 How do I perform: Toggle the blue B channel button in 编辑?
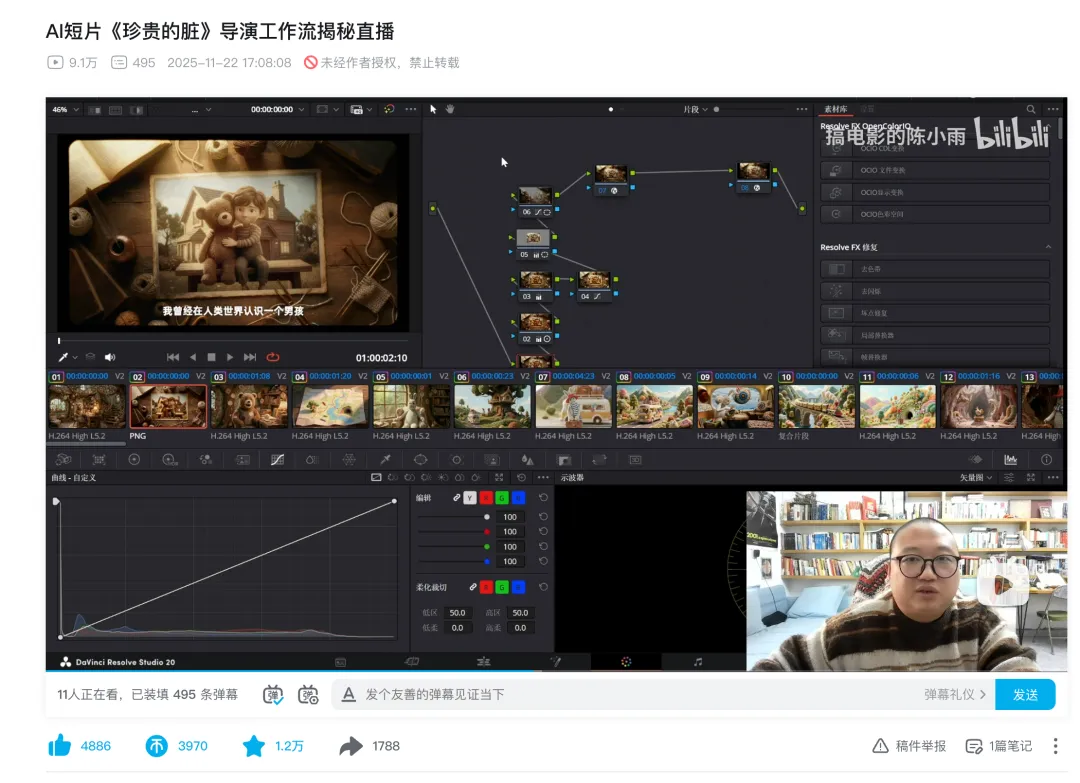pos(519,497)
